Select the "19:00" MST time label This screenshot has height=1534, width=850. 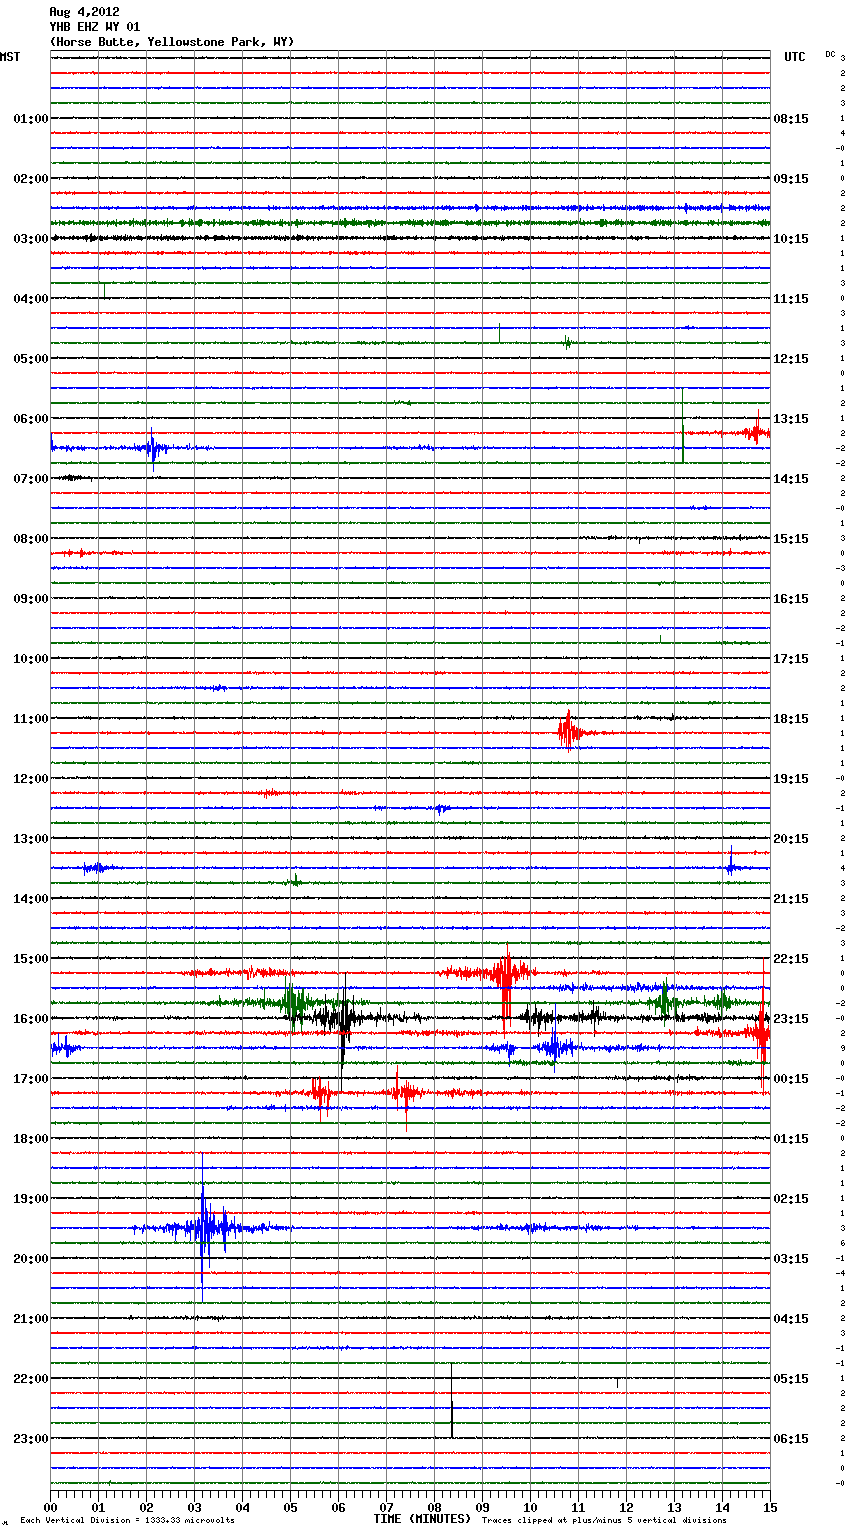[31, 1199]
